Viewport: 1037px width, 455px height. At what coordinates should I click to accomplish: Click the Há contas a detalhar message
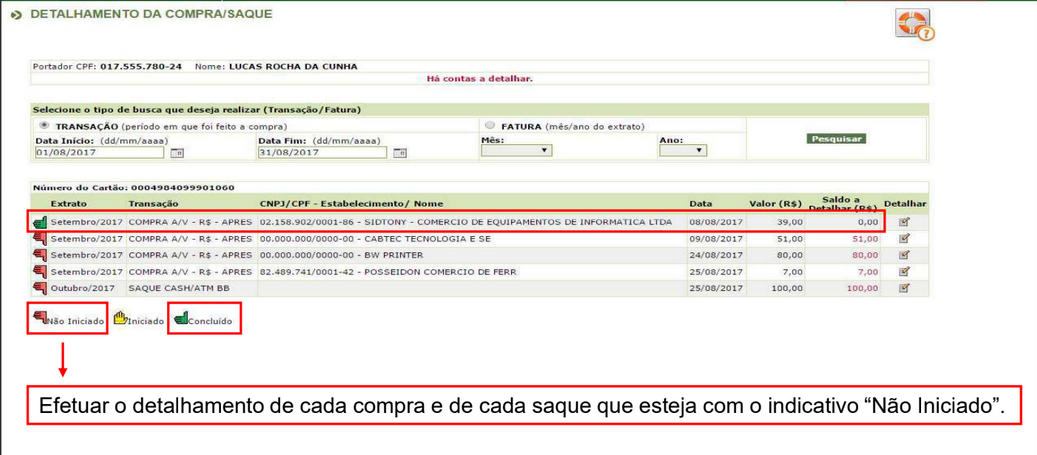click(480, 79)
